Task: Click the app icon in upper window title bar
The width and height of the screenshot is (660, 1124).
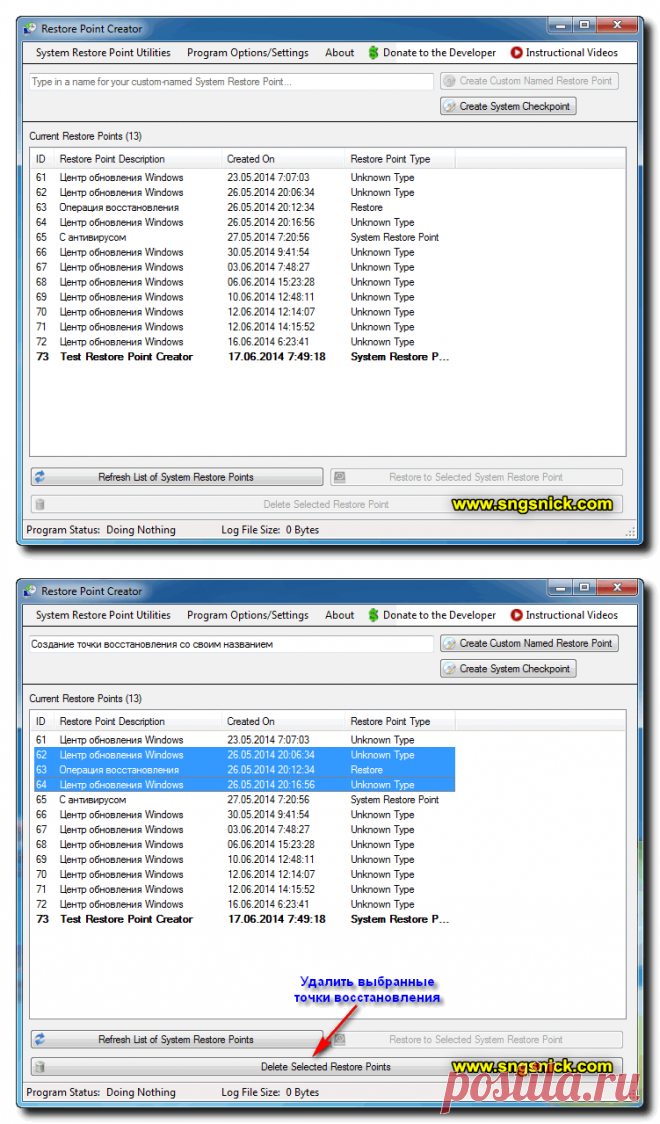Action: (x=29, y=29)
